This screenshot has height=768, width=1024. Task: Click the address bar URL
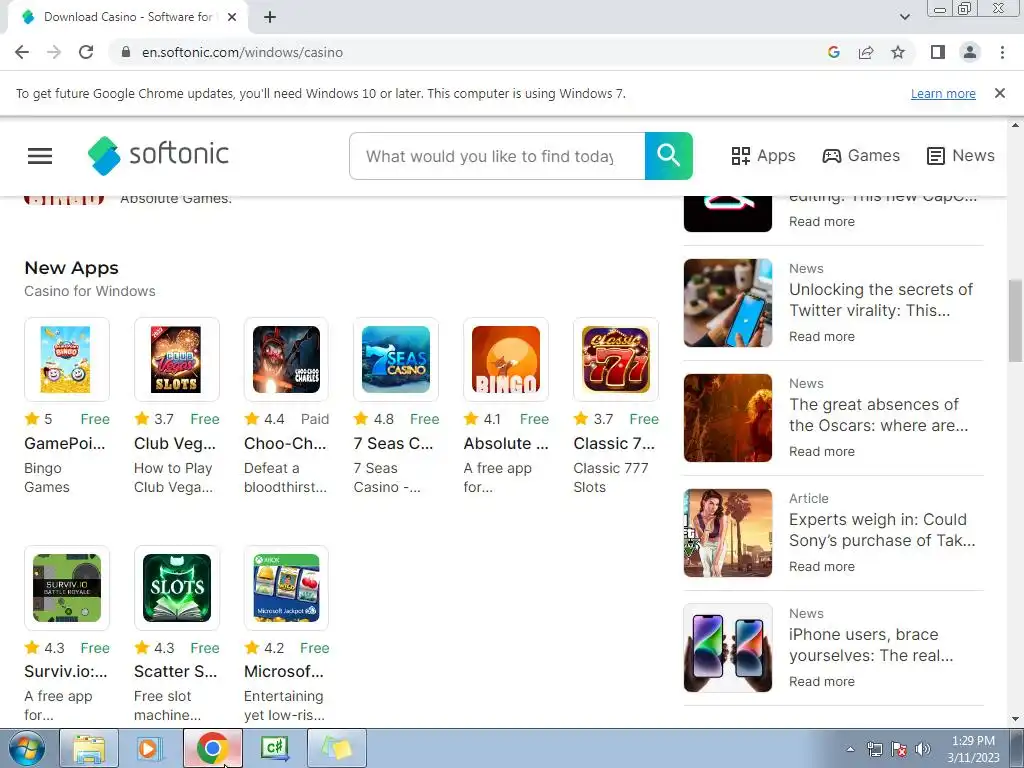(242, 52)
